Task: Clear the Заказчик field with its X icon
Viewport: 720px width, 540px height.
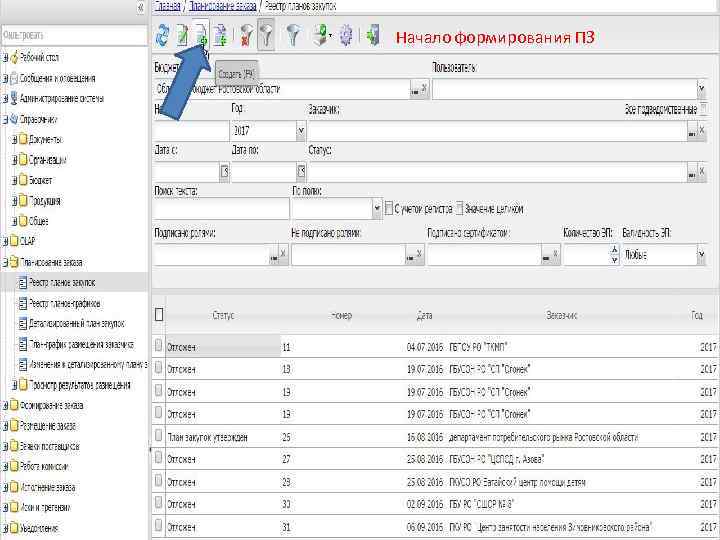Action: point(702,130)
